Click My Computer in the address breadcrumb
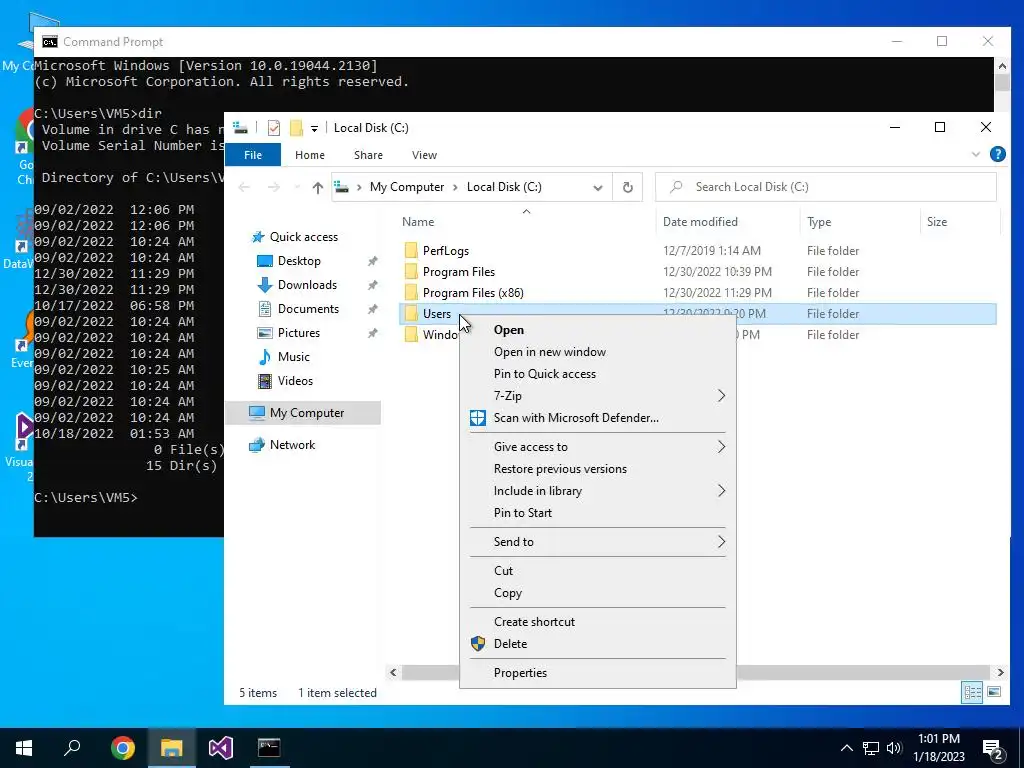Screen dimensions: 1024x768 point(407,187)
